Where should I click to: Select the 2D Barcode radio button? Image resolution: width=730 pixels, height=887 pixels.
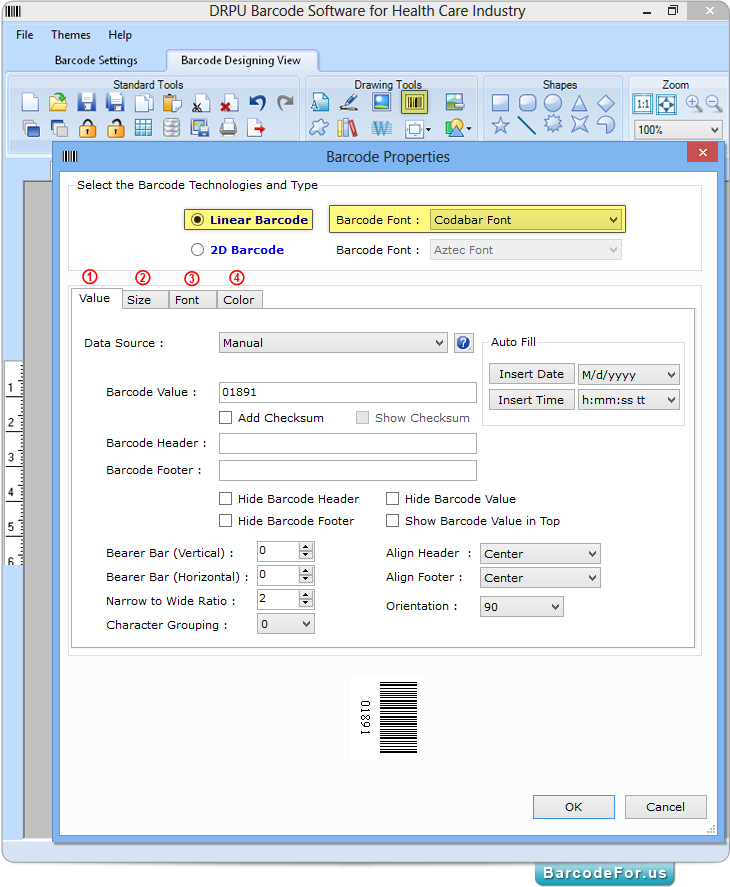(x=198, y=250)
